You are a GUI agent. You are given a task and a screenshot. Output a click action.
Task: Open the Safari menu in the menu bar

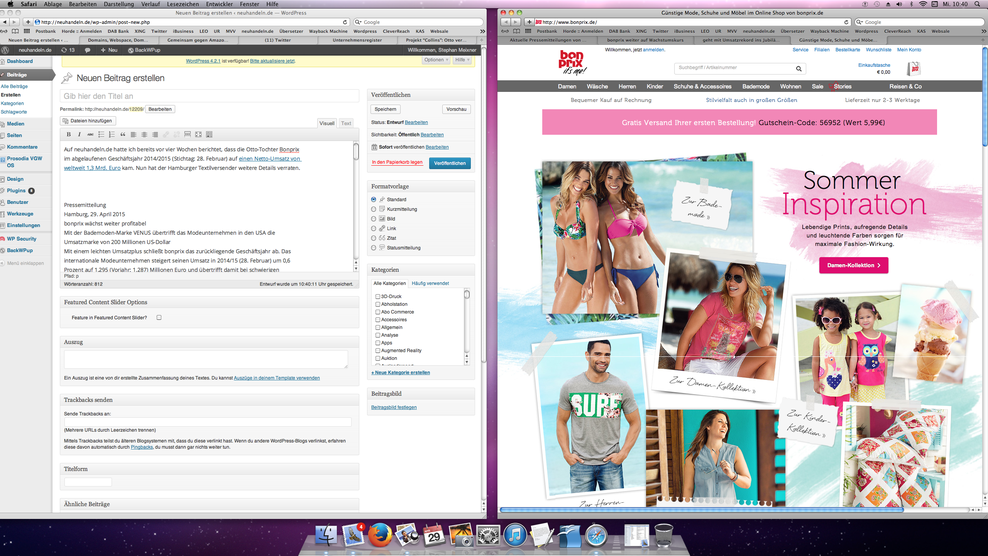[x=29, y=4]
